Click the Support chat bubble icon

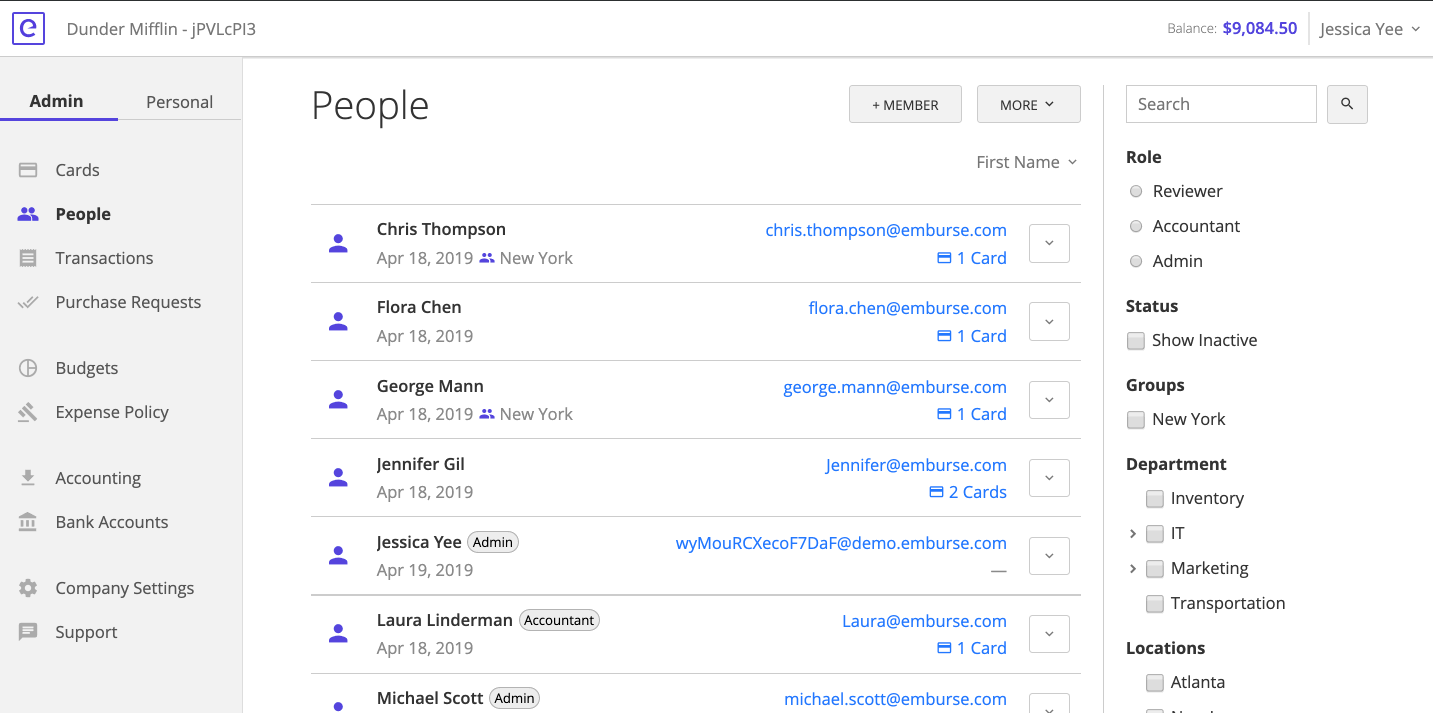[28, 632]
